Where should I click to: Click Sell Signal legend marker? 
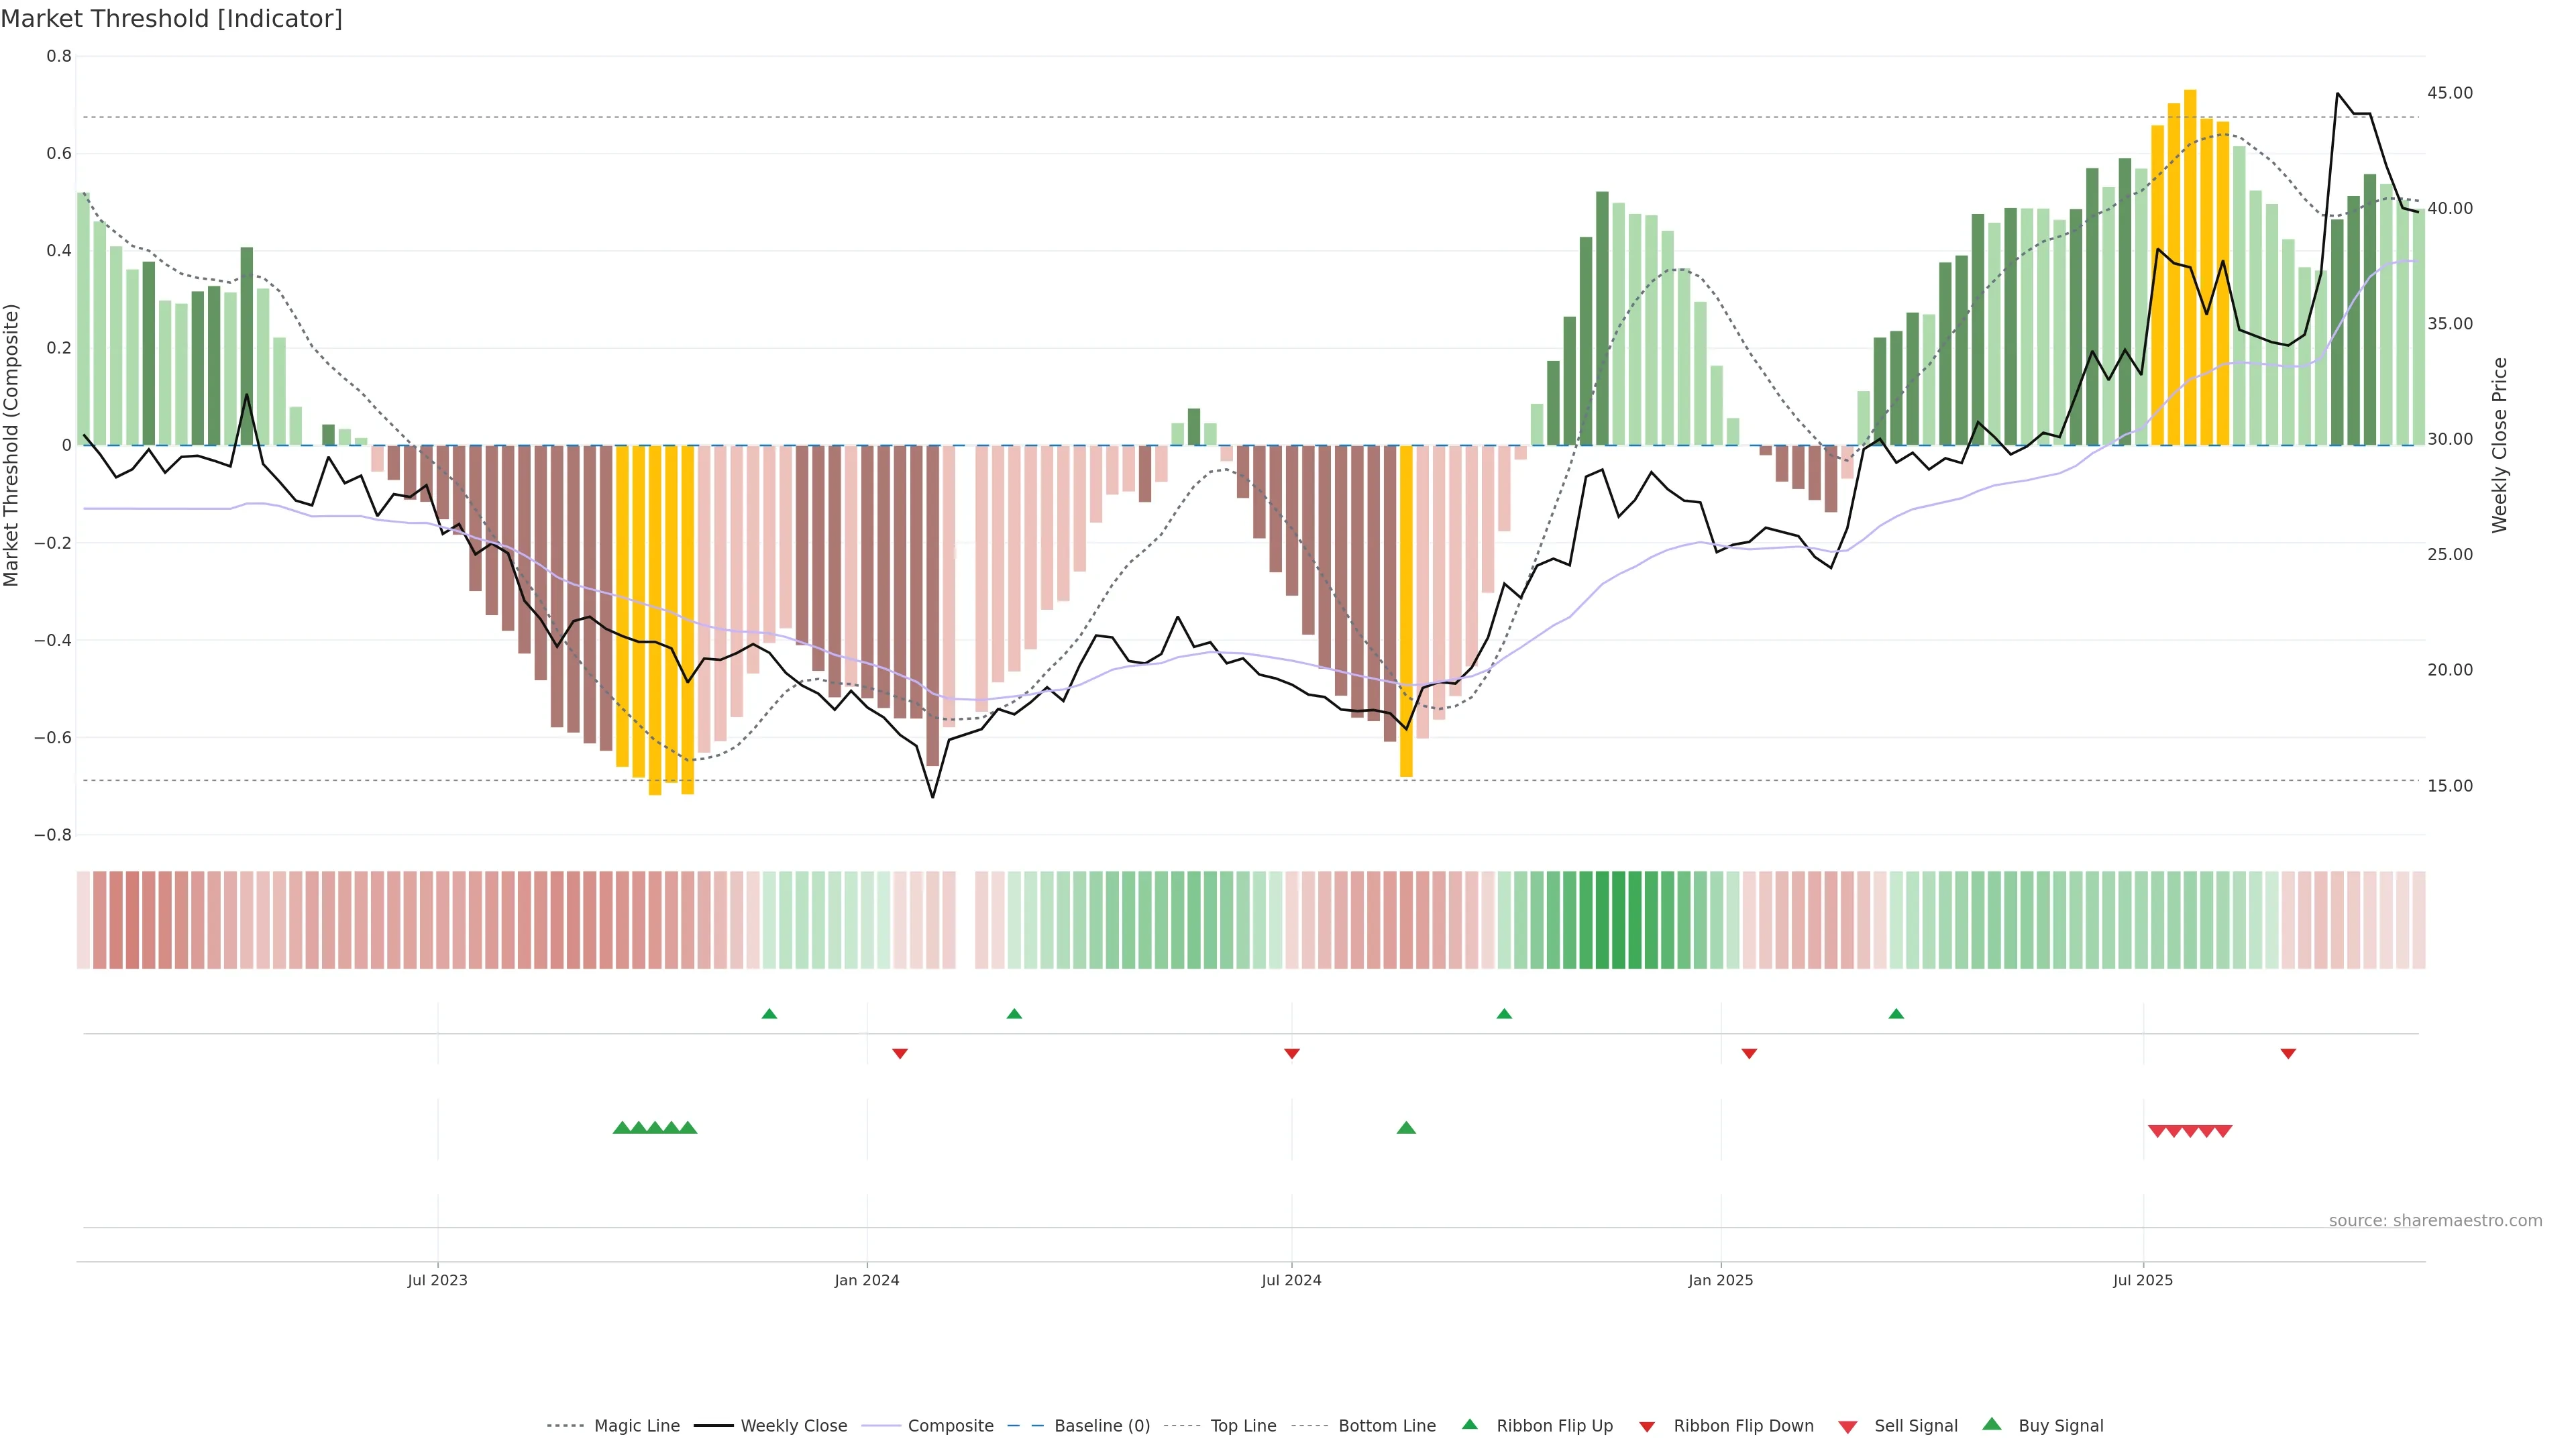[1847, 1426]
